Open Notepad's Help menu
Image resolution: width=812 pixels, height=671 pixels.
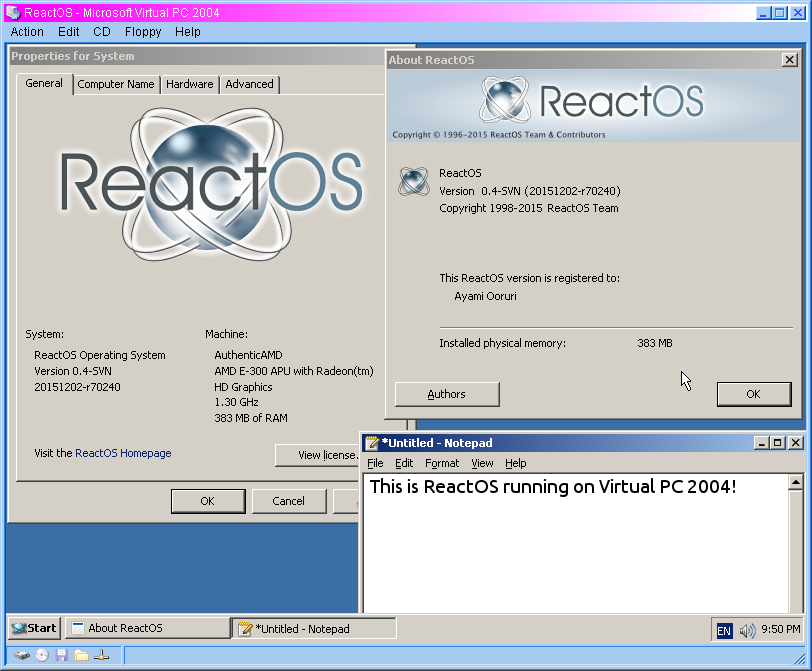tap(515, 463)
